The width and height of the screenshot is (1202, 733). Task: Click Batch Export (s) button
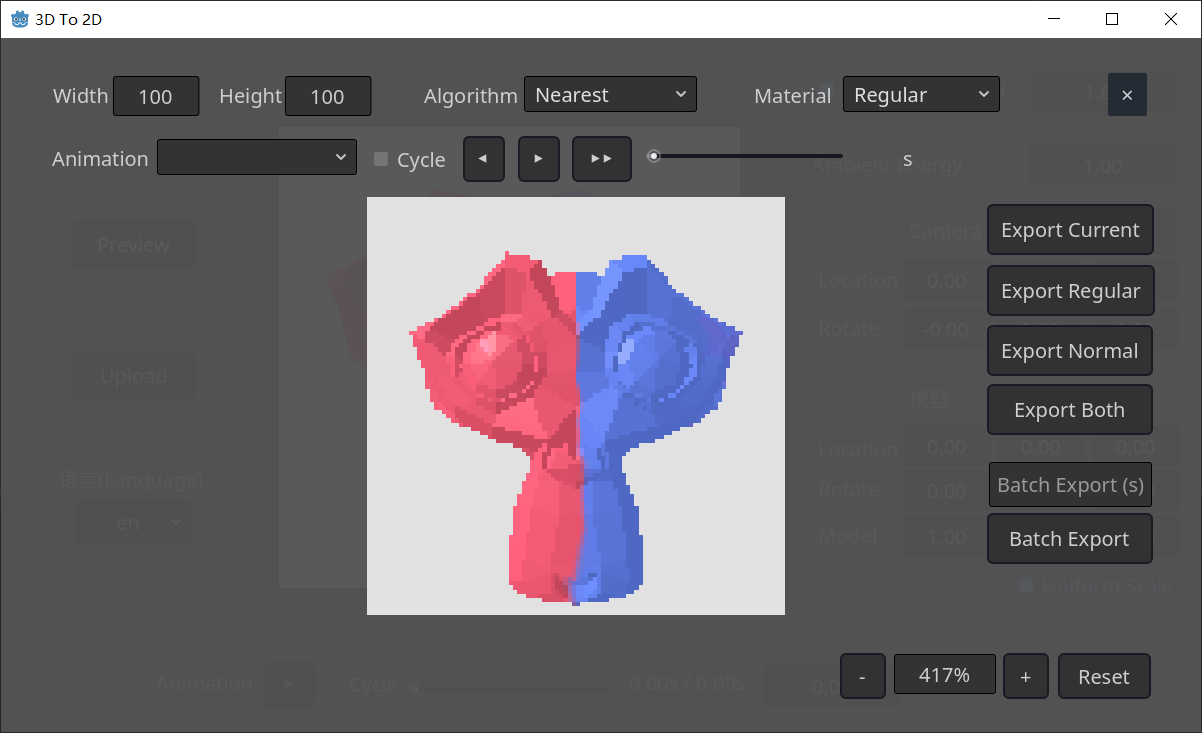click(x=1070, y=485)
